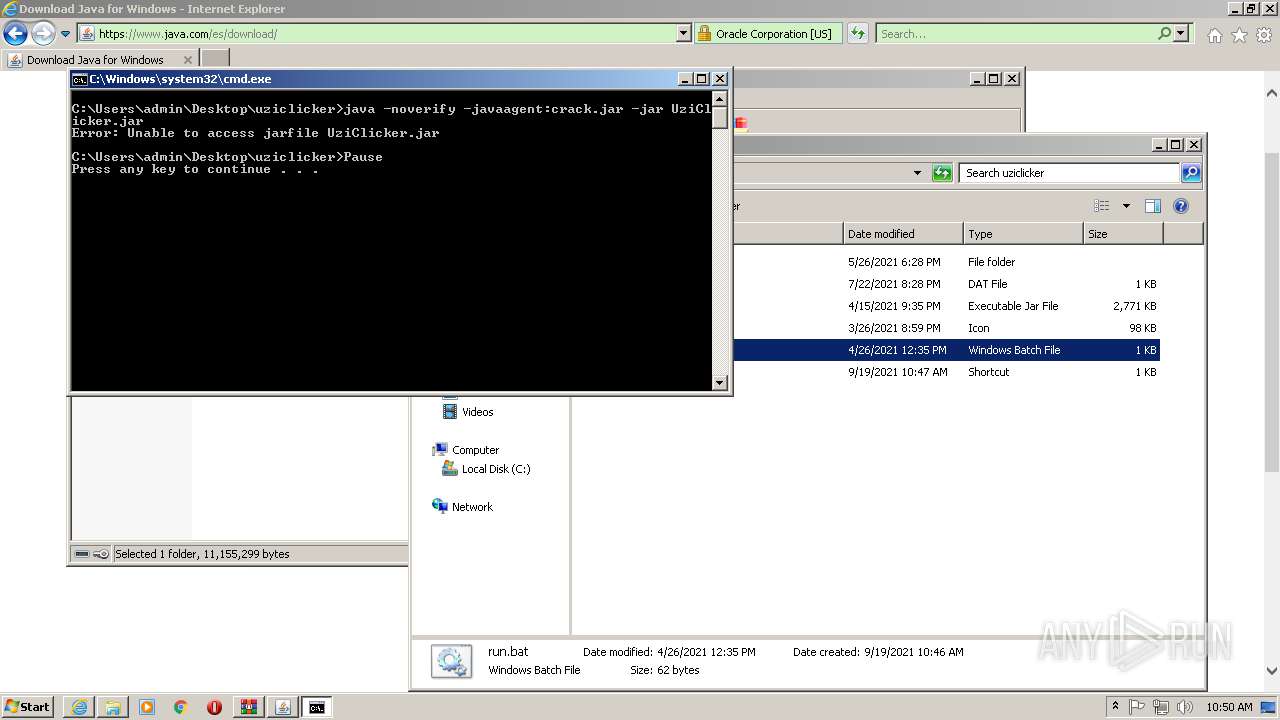Click the Oracle Corporation security padlock icon
The width and height of the screenshot is (1280, 720).
click(704, 34)
